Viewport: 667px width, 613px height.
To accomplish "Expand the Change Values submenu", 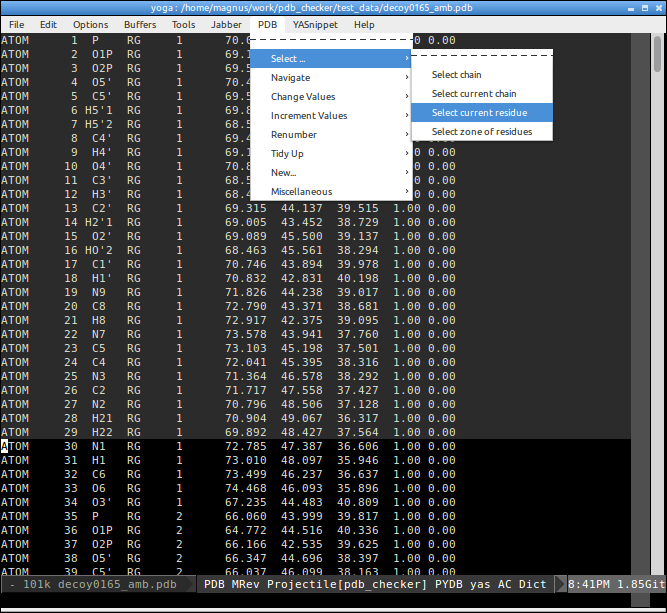I will coord(331,97).
